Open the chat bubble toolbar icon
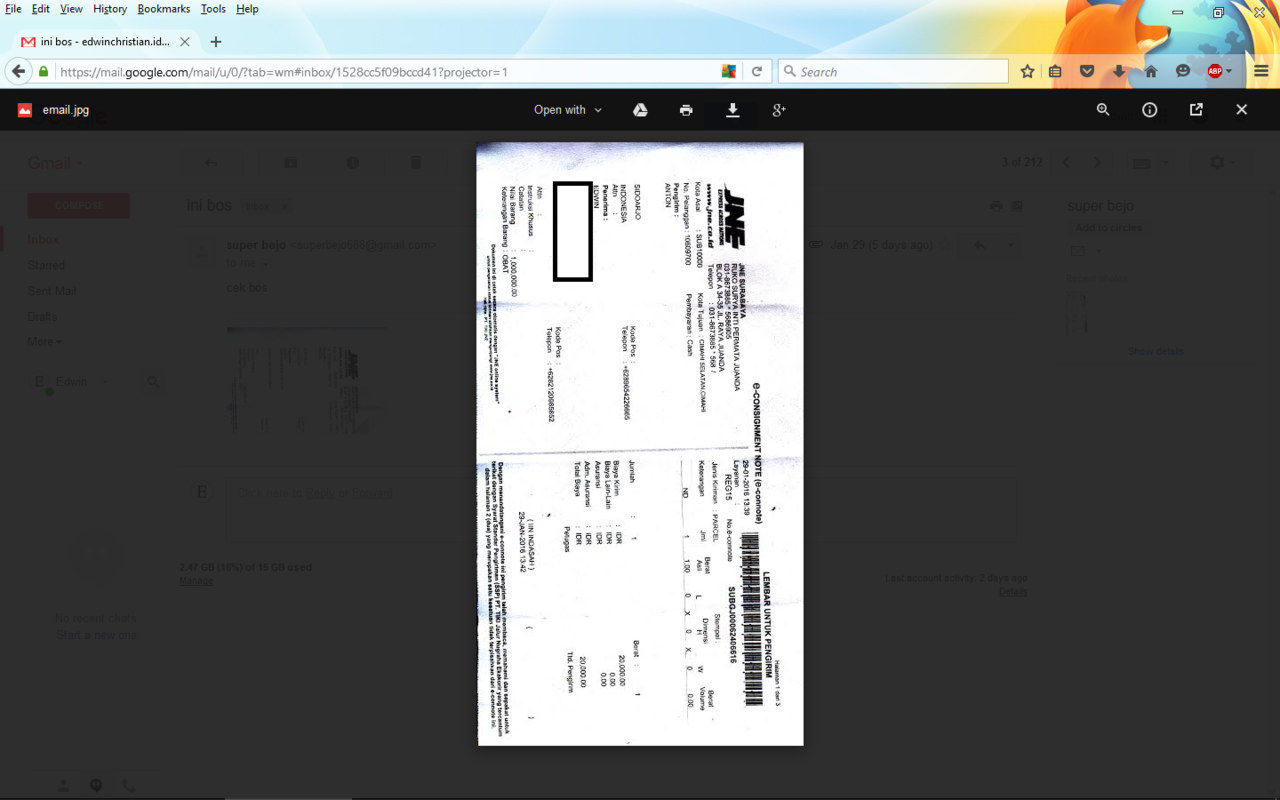This screenshot has width=1280, height=800. 1183,72
